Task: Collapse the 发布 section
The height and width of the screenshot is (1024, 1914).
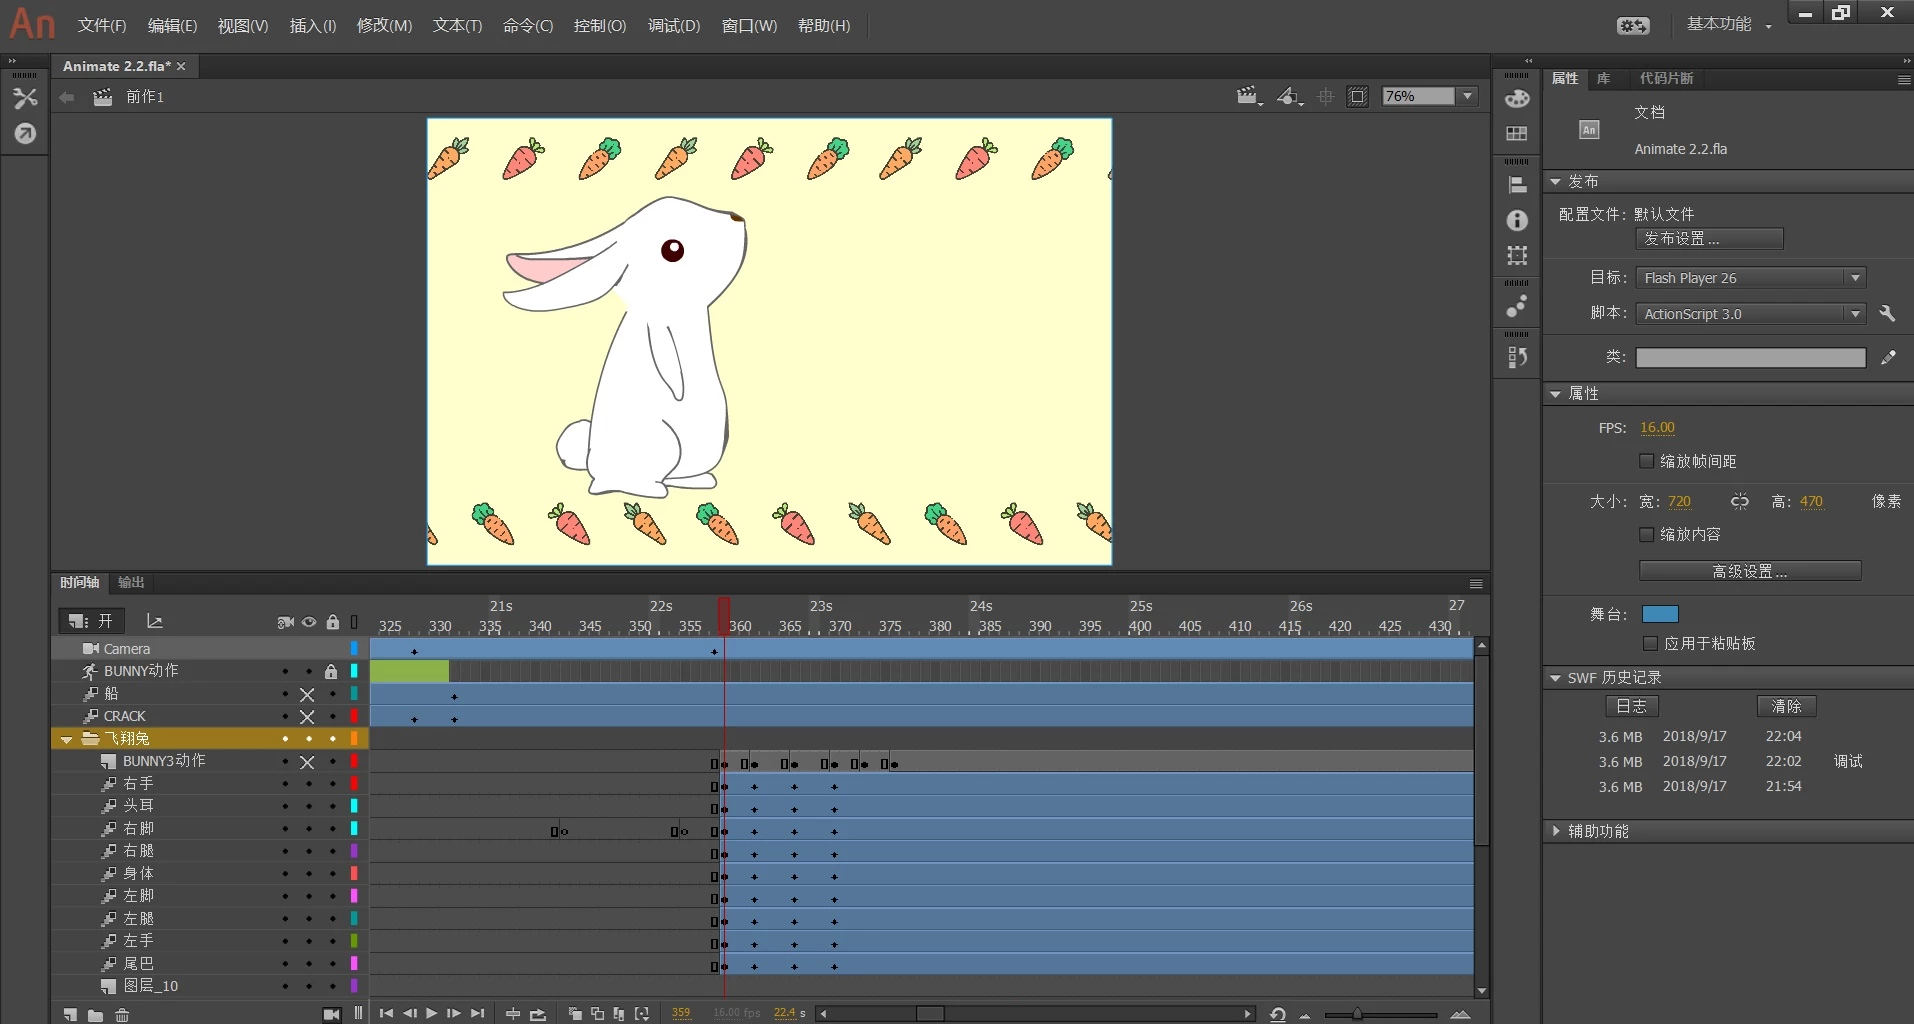Action: pyautogui.click(x=1555, y=182)
